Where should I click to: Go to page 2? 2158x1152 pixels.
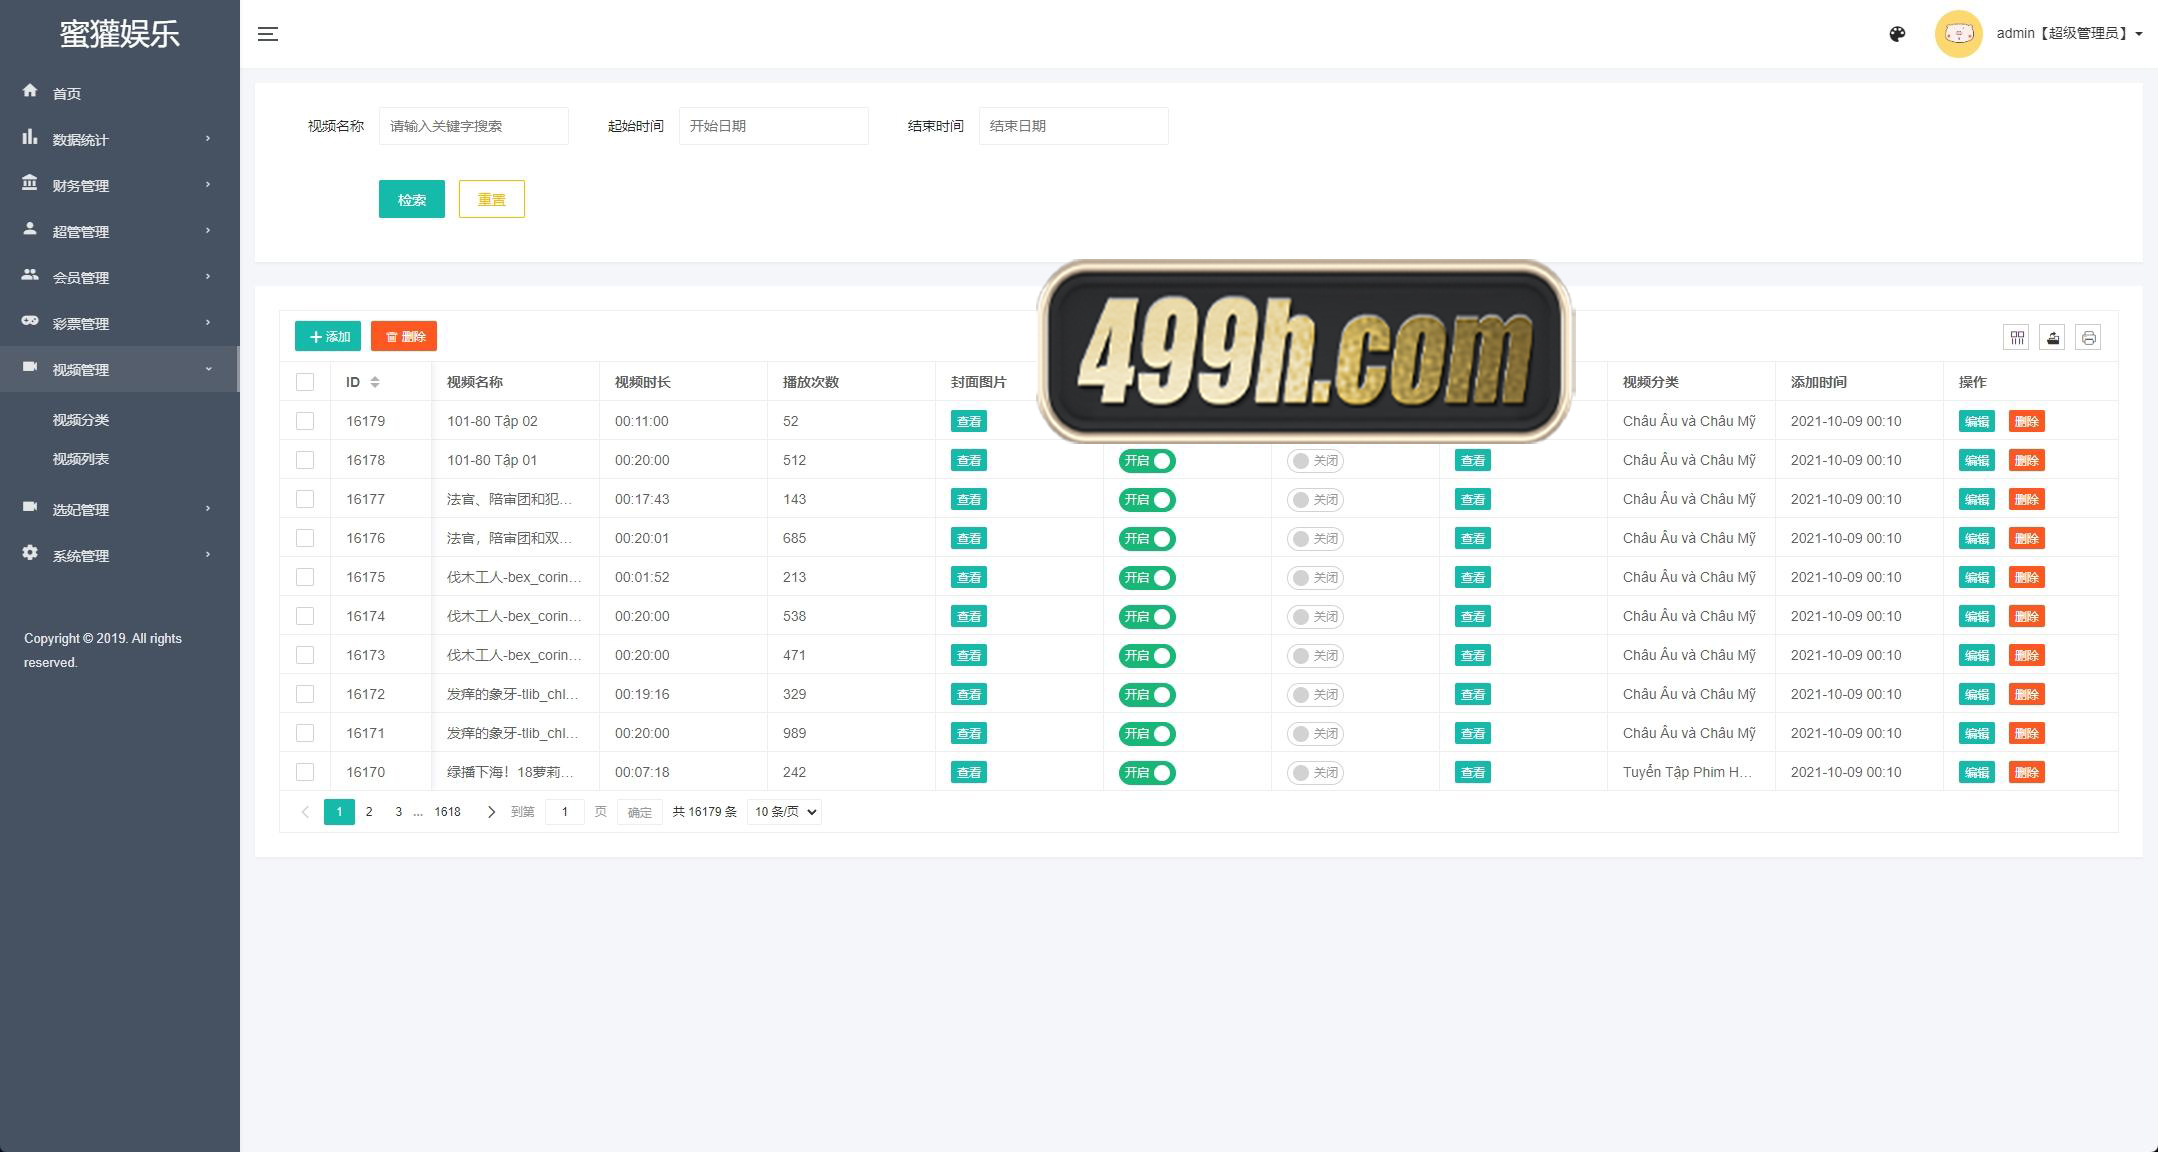(x=369, y=812)
